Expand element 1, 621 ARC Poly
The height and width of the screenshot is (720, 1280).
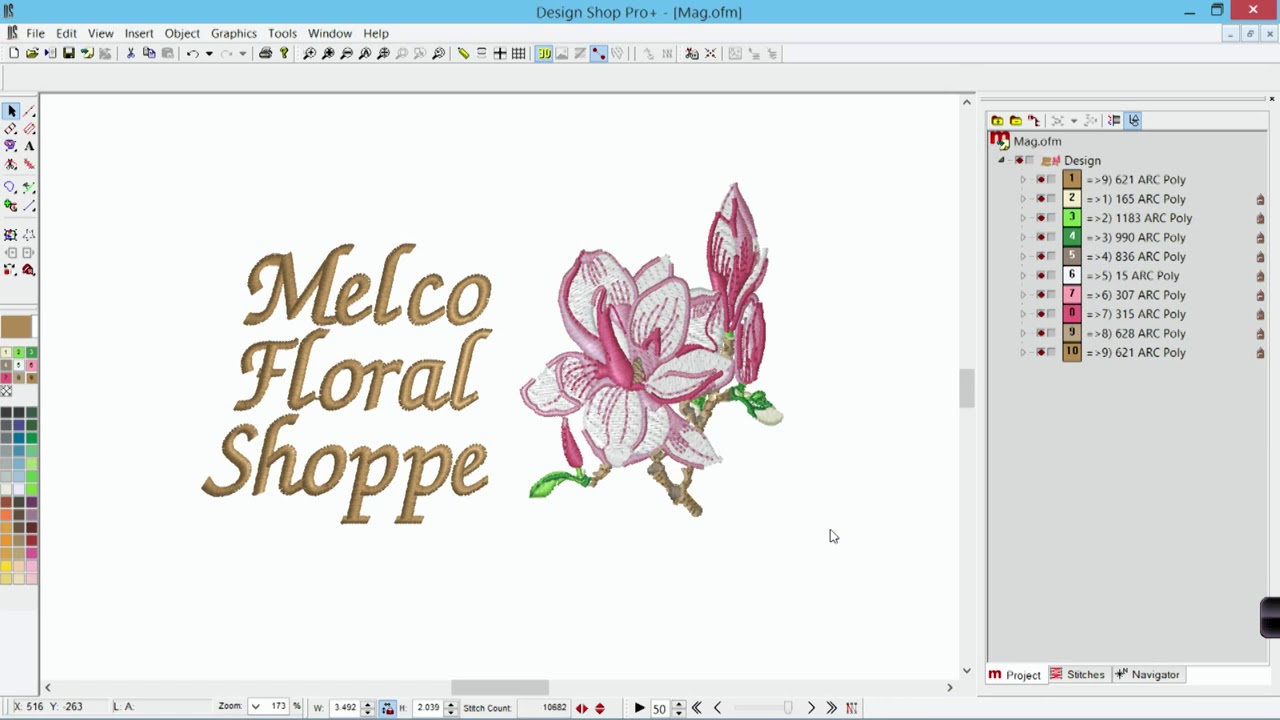pyautogui.click(x=1023, y=180)
